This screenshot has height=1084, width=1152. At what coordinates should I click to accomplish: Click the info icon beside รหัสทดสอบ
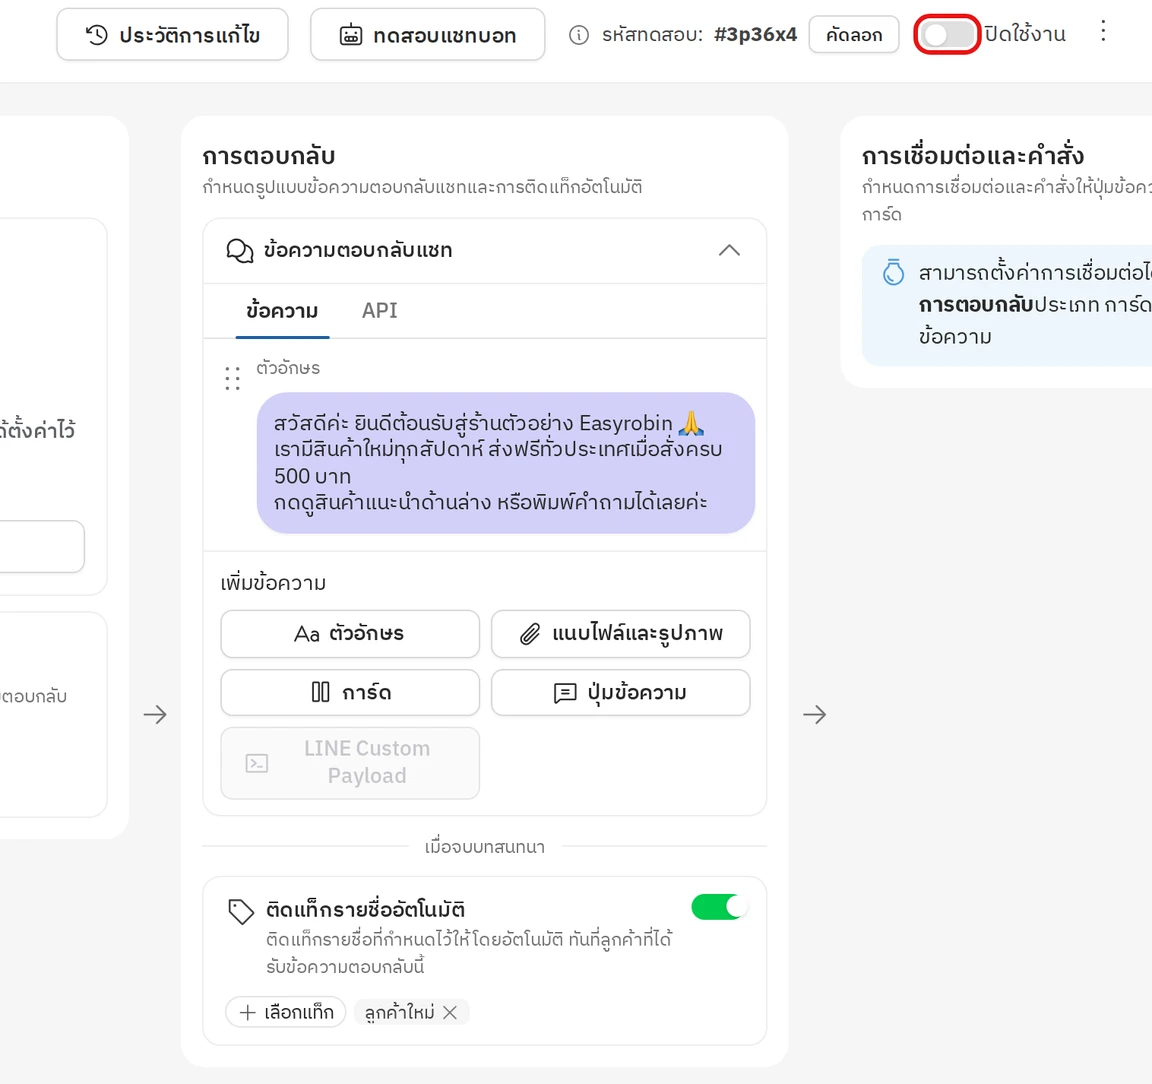579,35
